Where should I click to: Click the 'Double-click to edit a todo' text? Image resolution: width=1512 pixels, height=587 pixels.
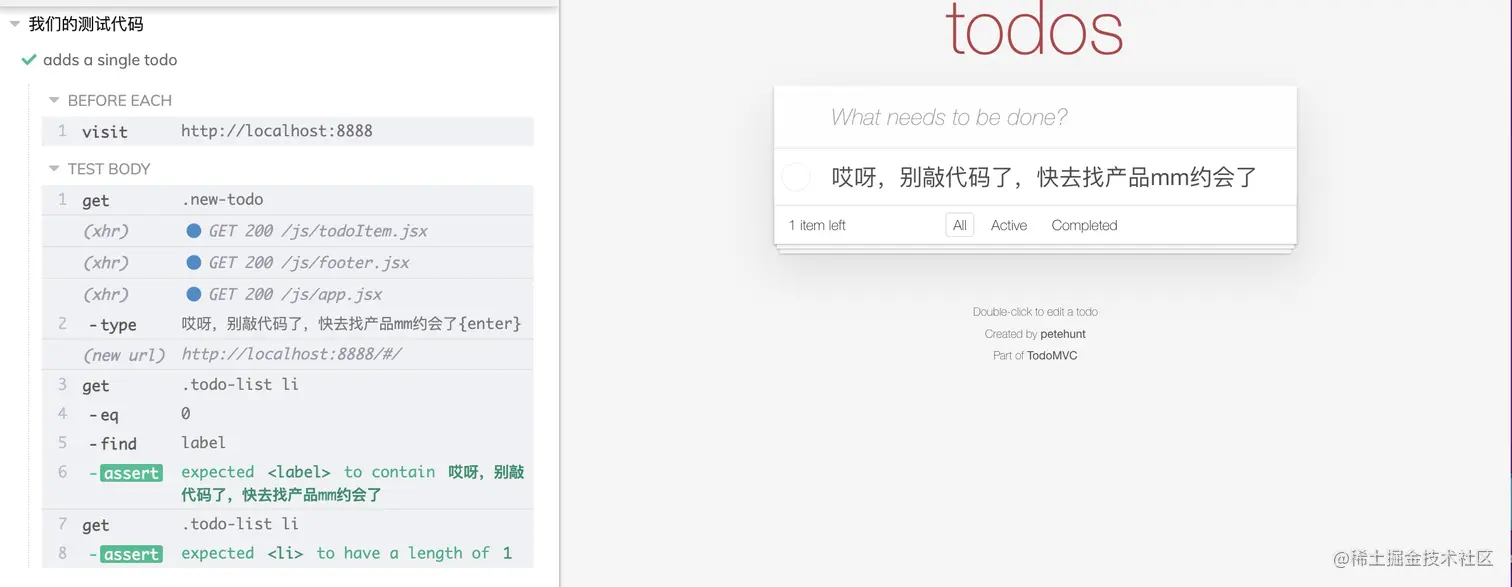(x=1035, y=312)
